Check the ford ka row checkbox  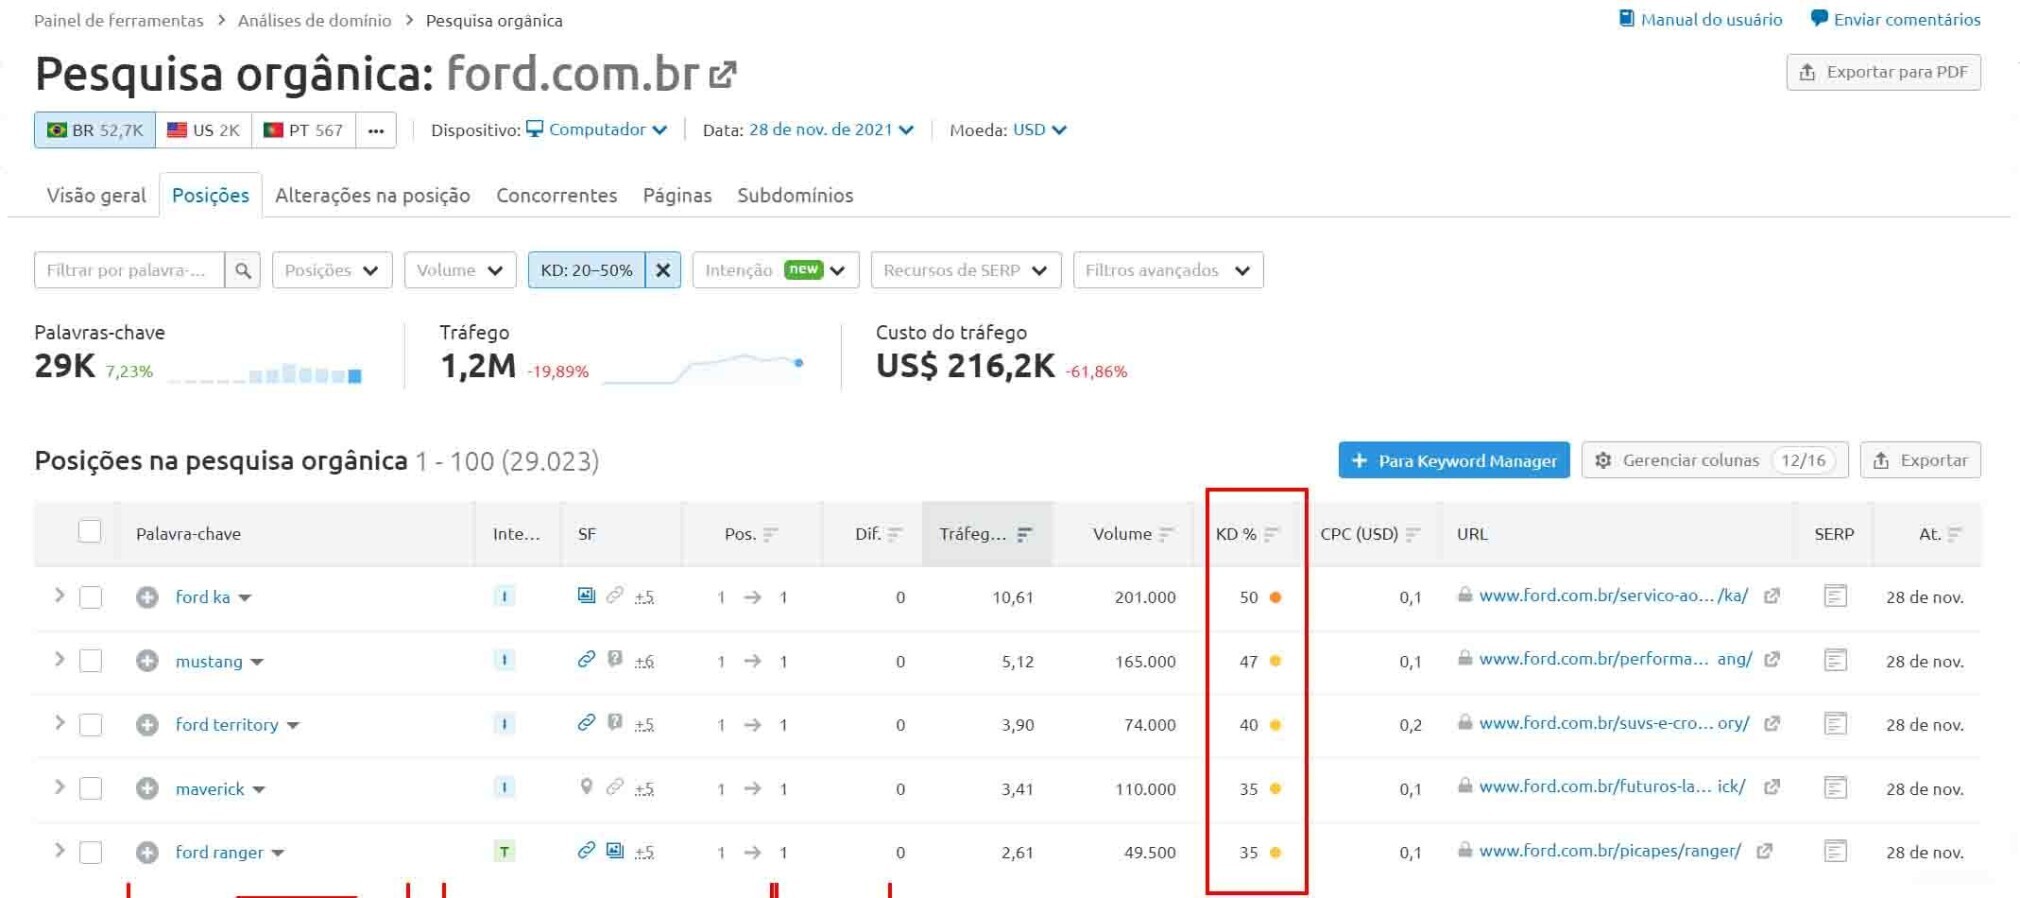(x=90, y=597)
